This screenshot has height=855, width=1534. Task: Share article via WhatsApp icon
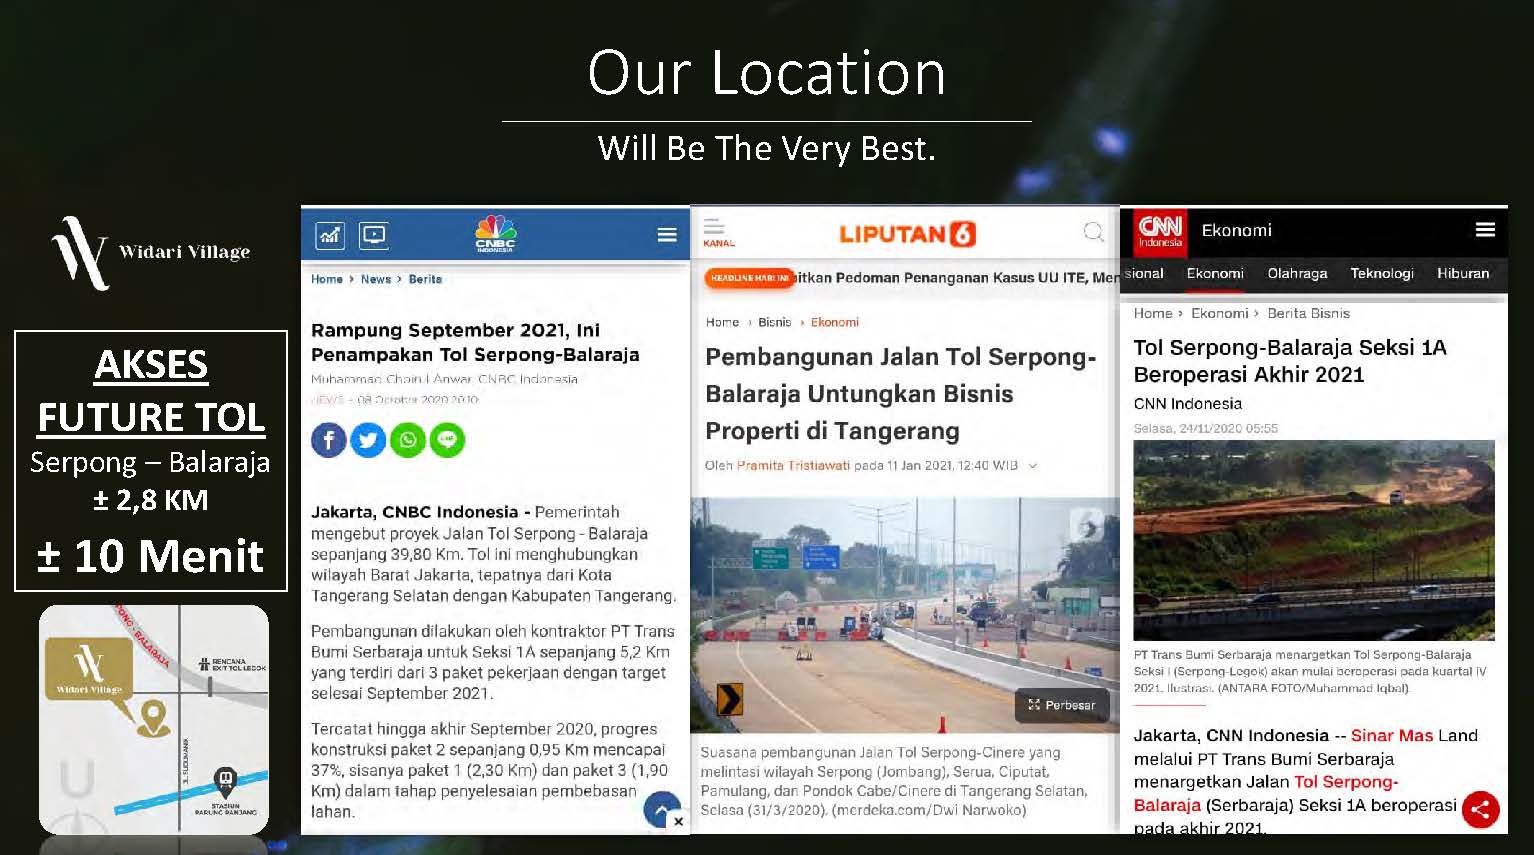click(408, 440)
